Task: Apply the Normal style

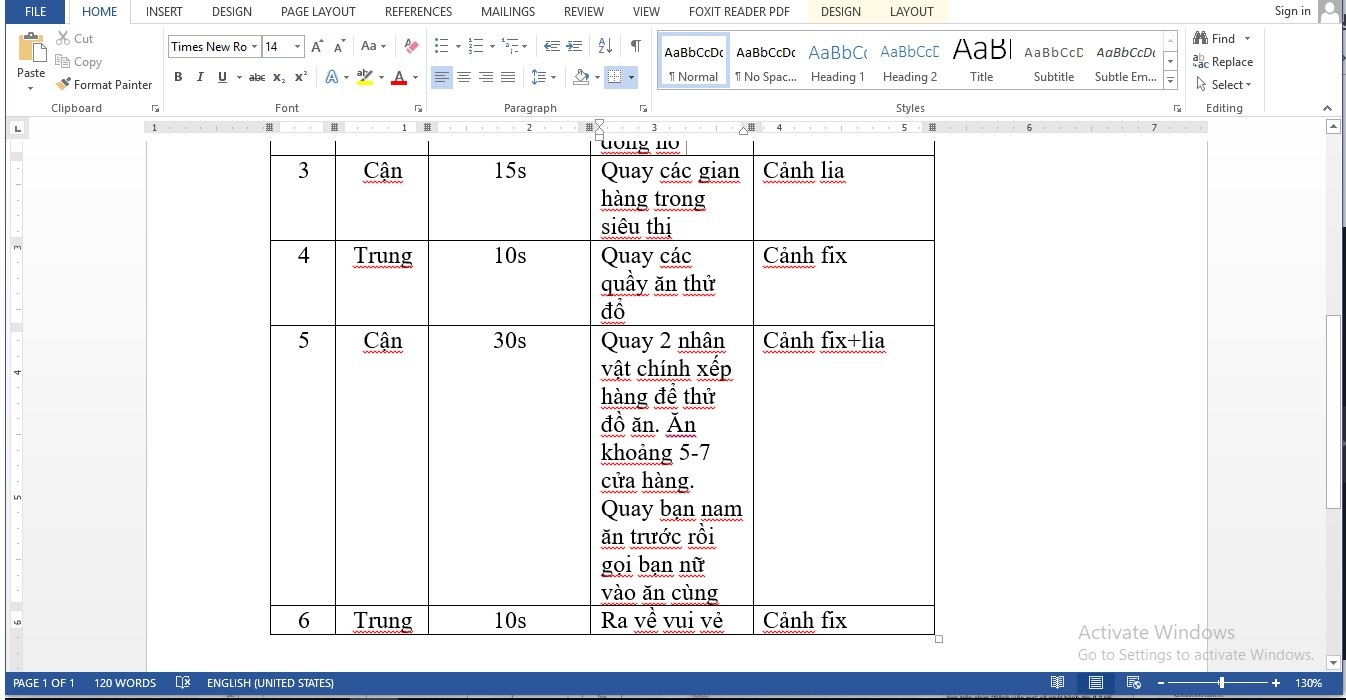Action: (x=693, y=62)
